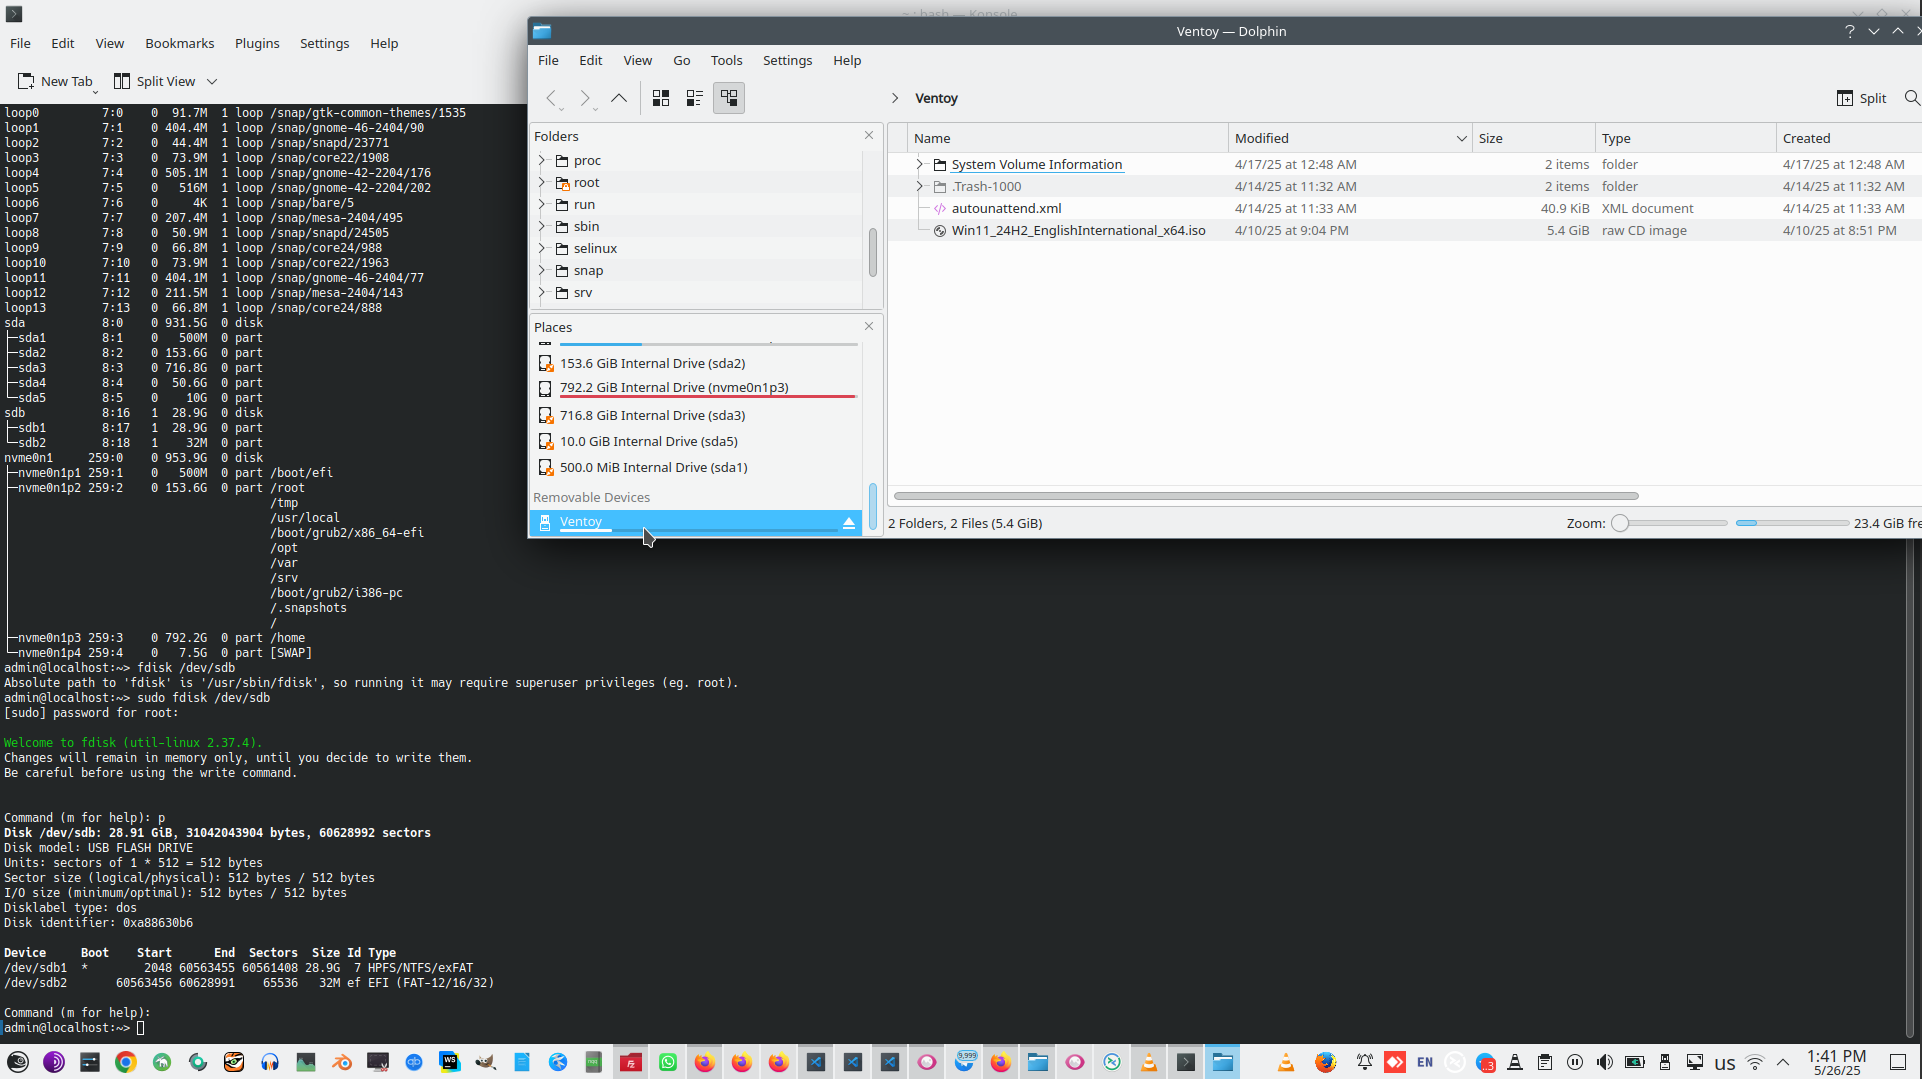The image size is (1922, 1079).
Task: Open the Wi-Fi network tray icon
Action: (x=1755, y=1062)
